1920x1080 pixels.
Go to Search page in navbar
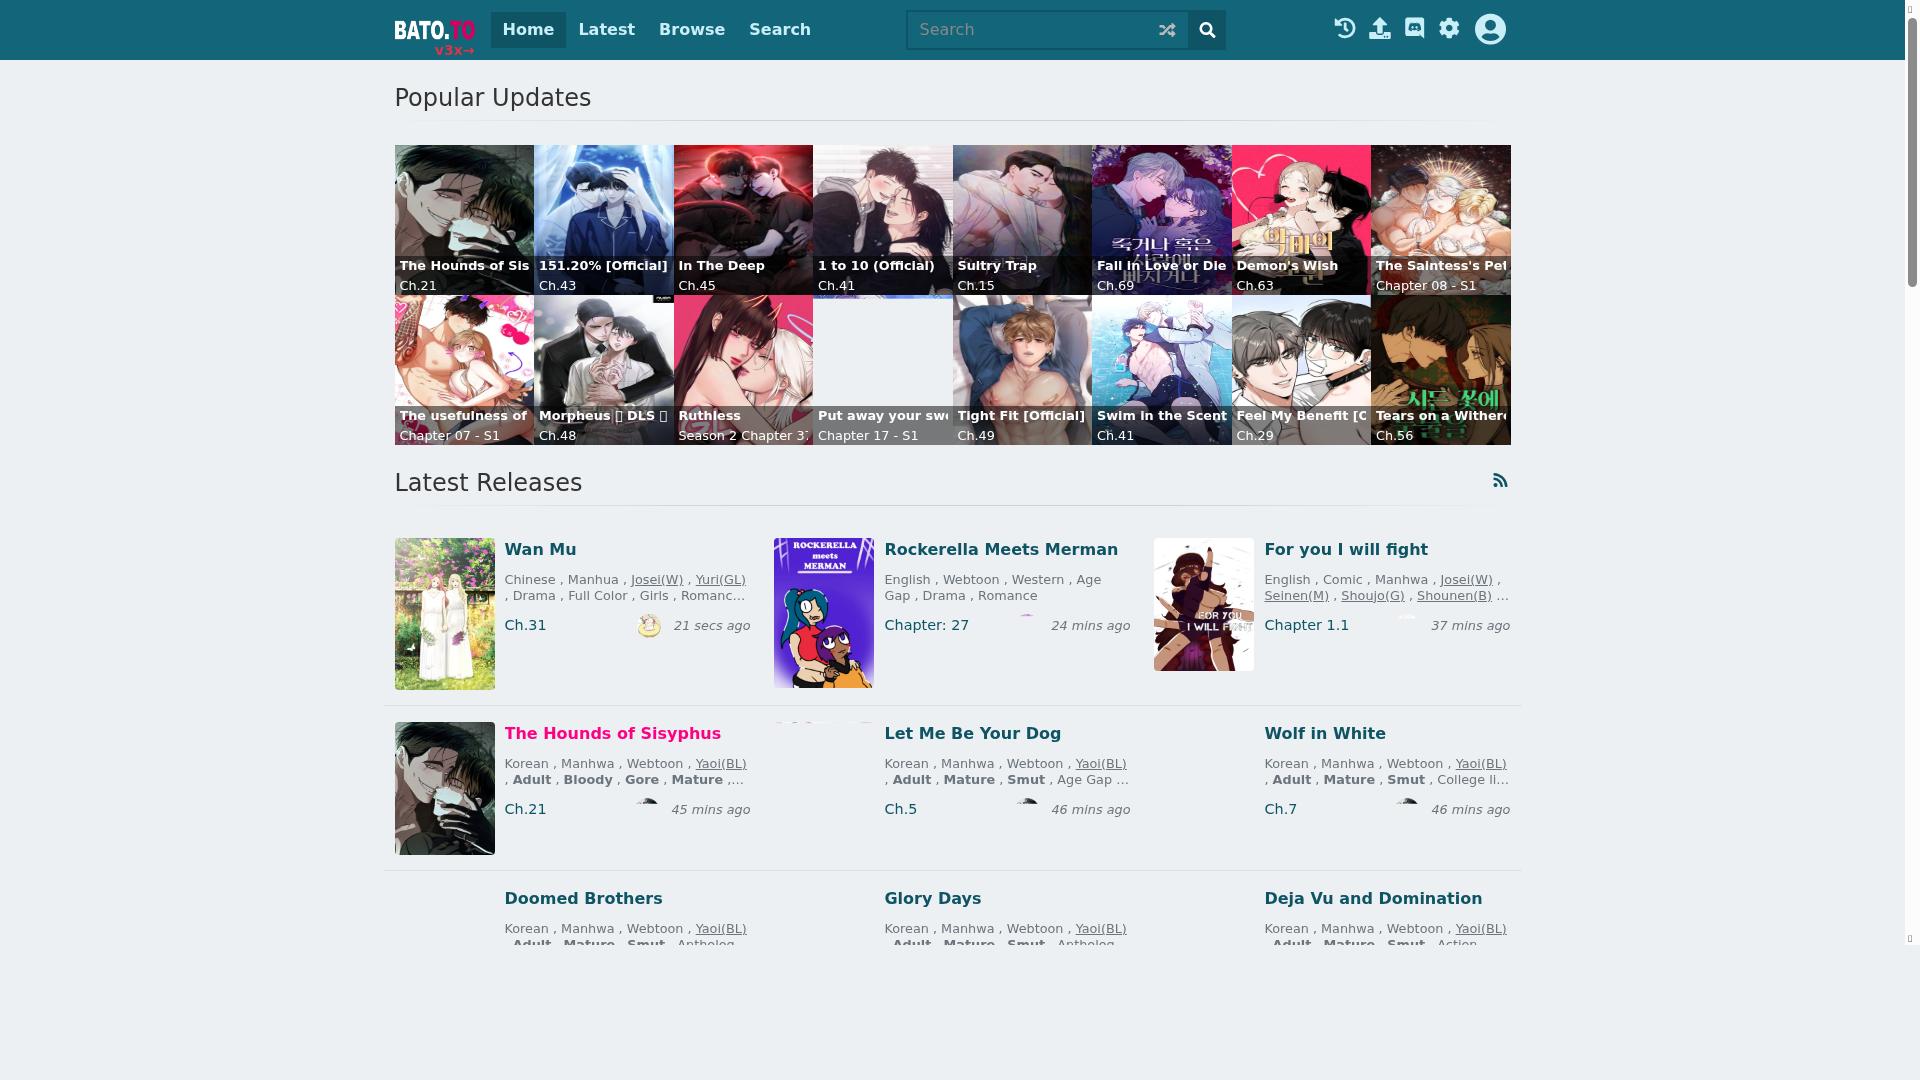click(779, 30)
